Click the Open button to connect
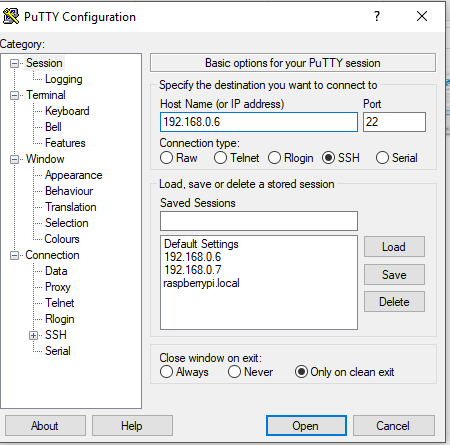Viewport: 450px width, 445px height. click(x=306, y=425)
